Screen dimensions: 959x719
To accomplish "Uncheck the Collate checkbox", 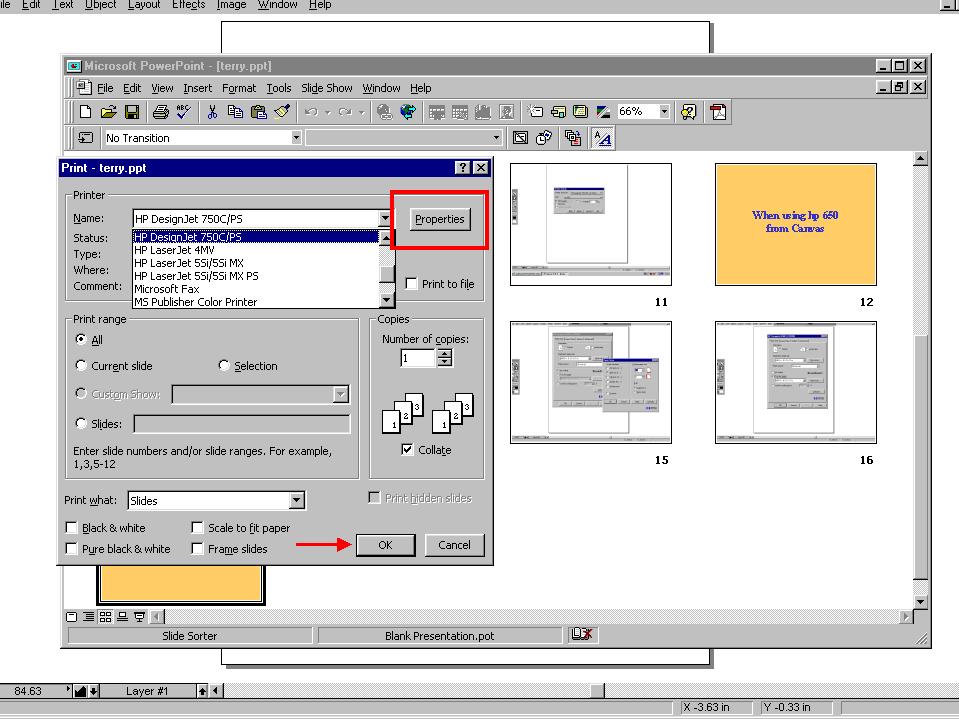I will 407,449.
